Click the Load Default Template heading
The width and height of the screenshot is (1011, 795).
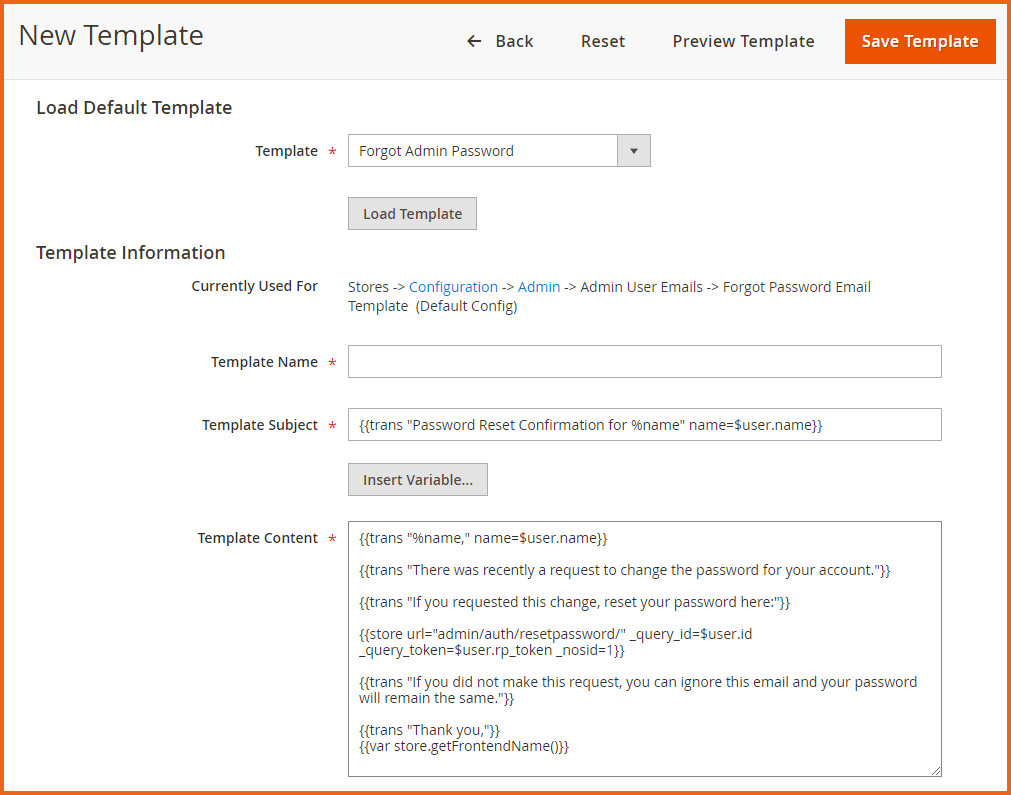(x=134, y=108)
